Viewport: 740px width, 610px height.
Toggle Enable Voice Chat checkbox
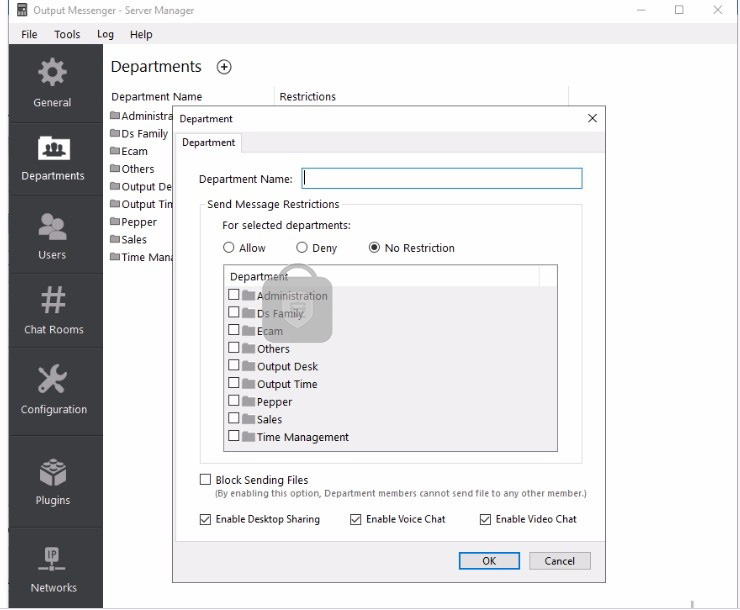[x=355, y=519]
